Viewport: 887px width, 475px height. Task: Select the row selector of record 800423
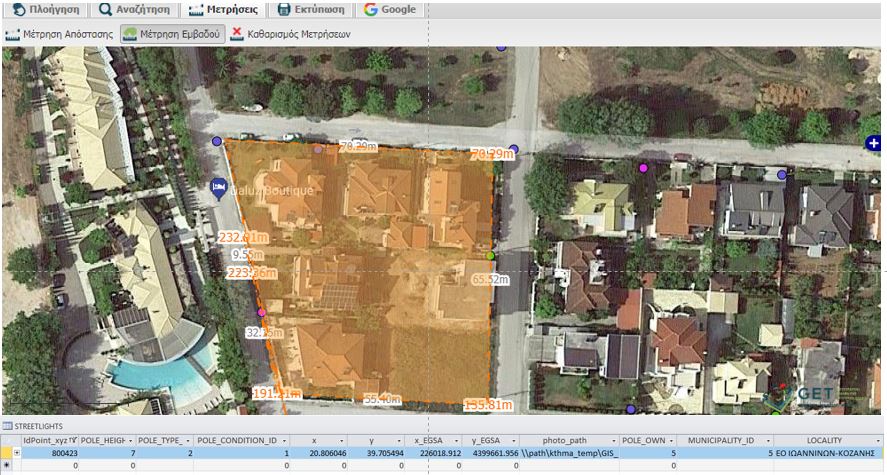click(6, 453)
